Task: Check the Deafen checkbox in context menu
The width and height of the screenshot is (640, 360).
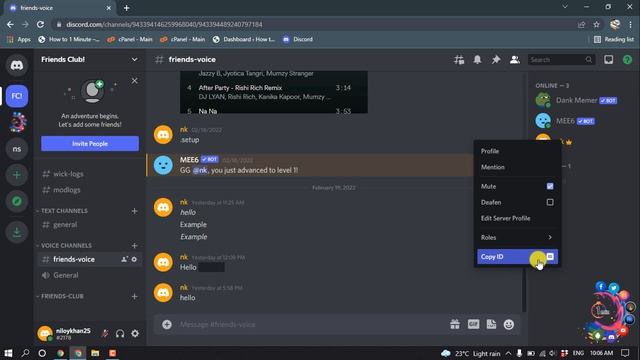Action: 550,202
